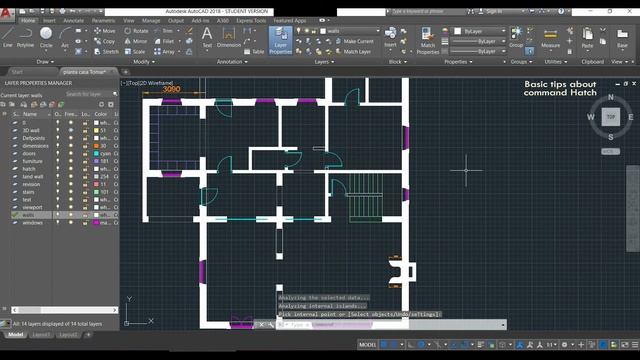Click the AutoCAD application menu logo

(7, 13)
